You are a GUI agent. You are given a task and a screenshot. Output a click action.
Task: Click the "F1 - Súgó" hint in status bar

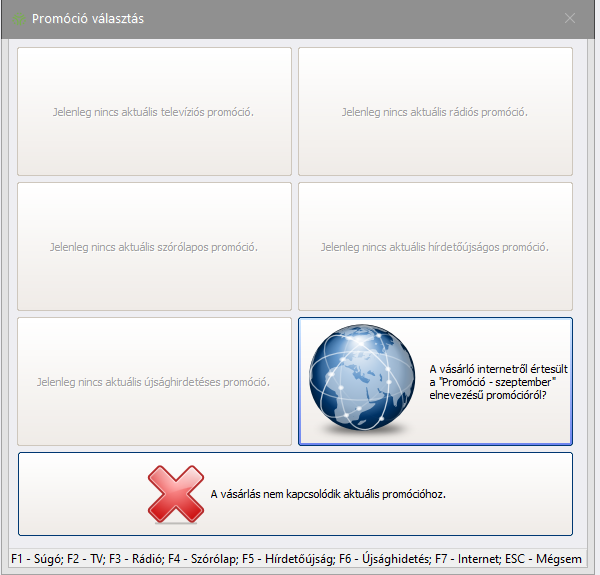coord(36,557)
